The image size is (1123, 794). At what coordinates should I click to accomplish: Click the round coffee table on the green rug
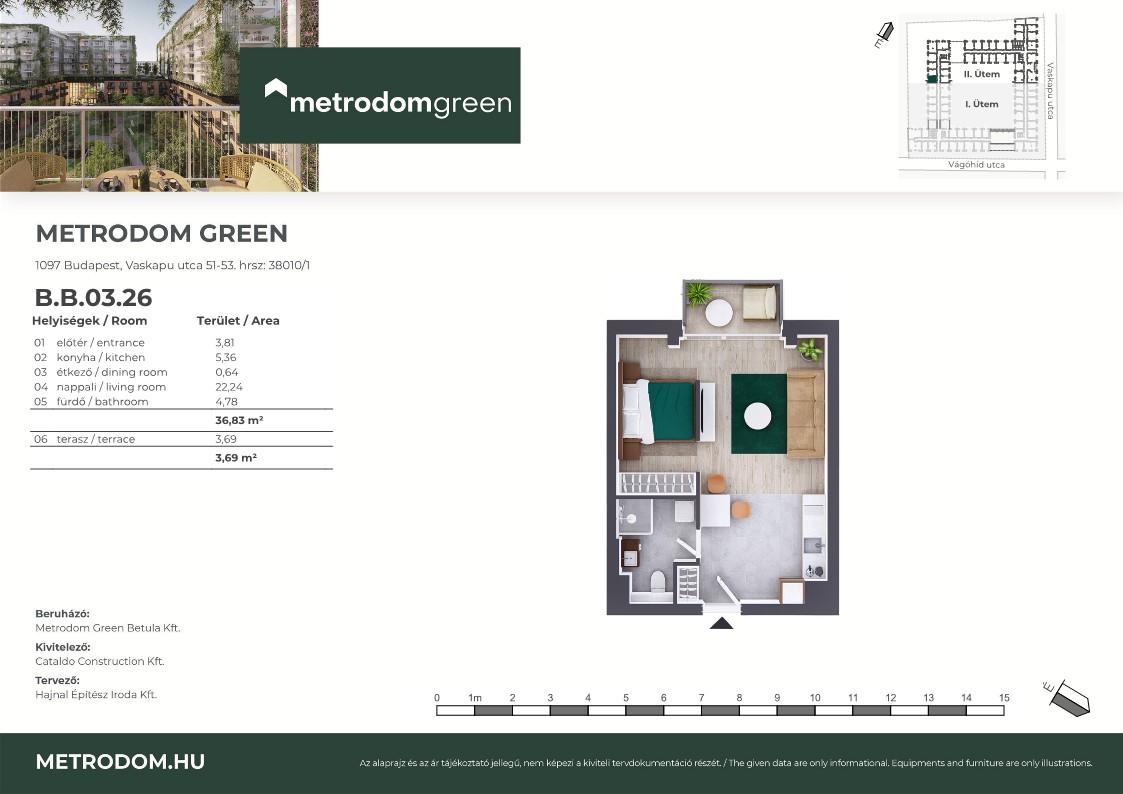coord(758,414)
